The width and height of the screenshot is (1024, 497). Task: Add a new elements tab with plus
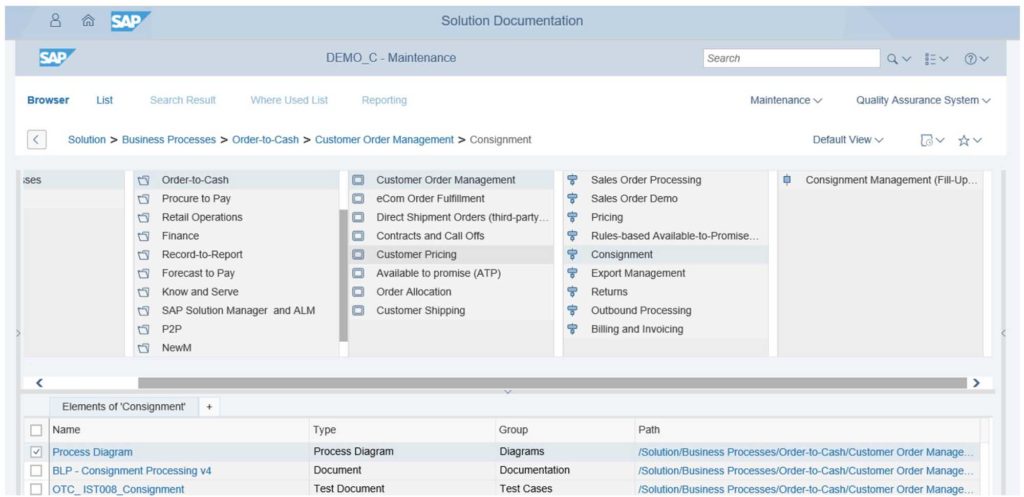click(x=210, y=407)
